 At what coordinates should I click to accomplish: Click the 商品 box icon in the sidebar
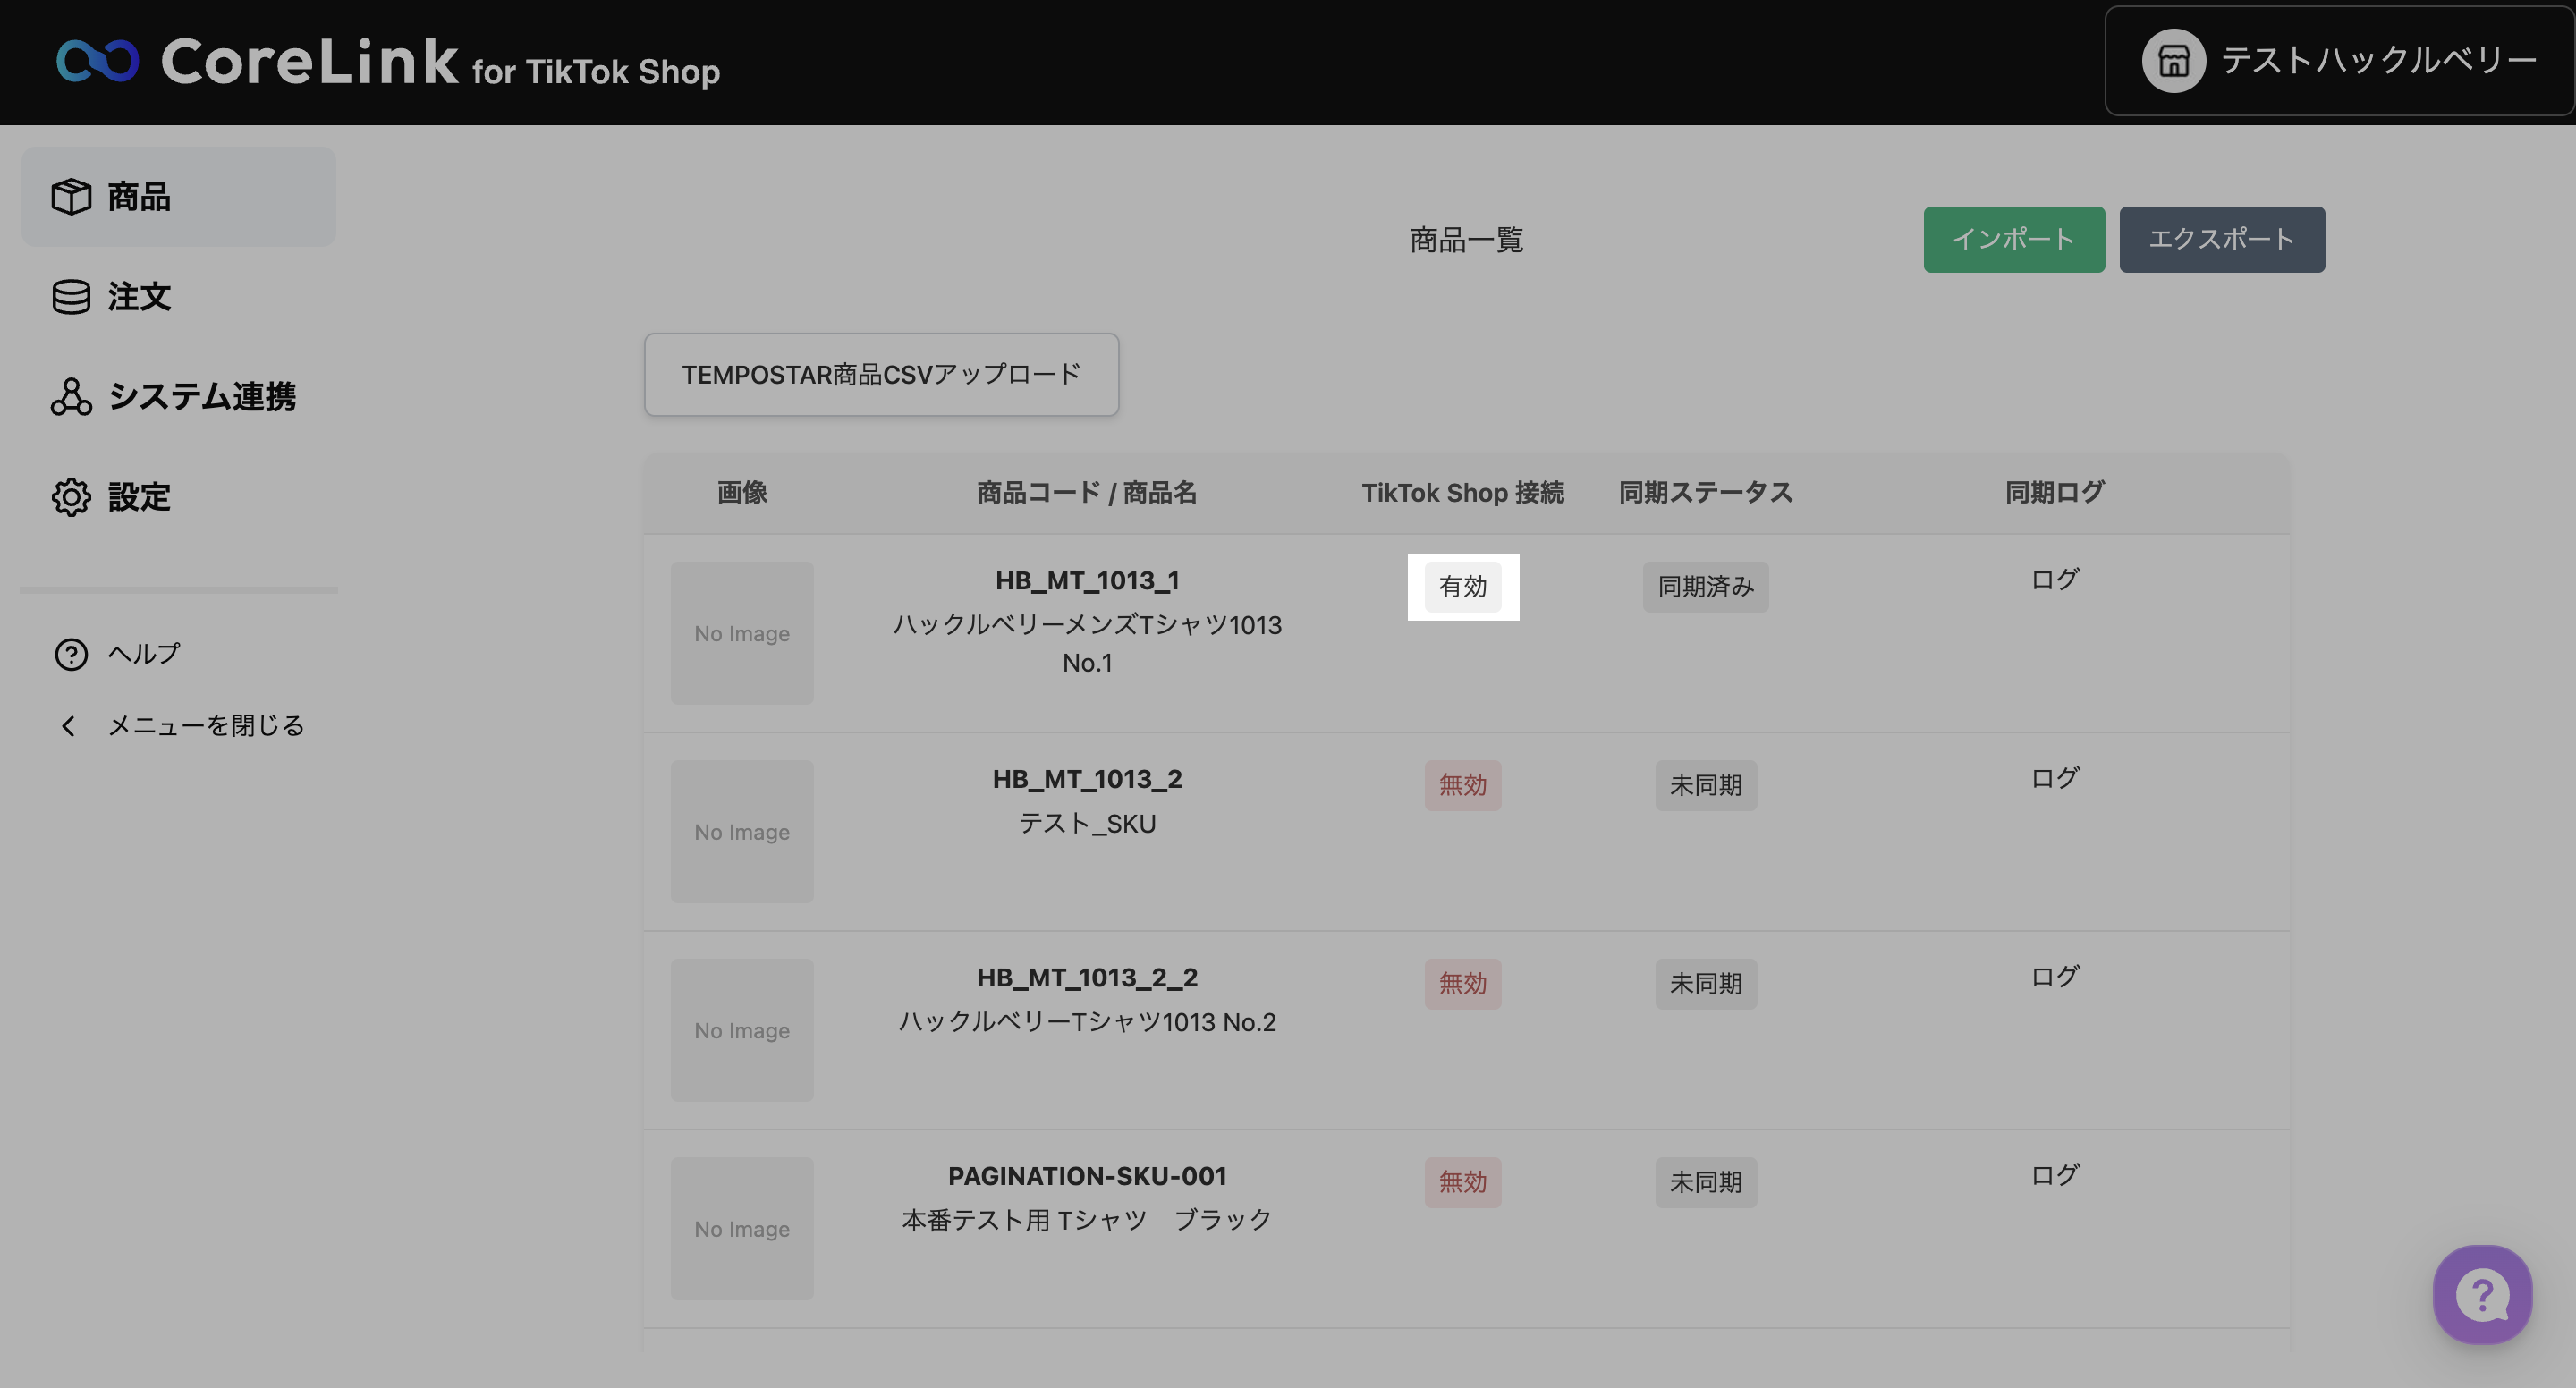point(71,196)
